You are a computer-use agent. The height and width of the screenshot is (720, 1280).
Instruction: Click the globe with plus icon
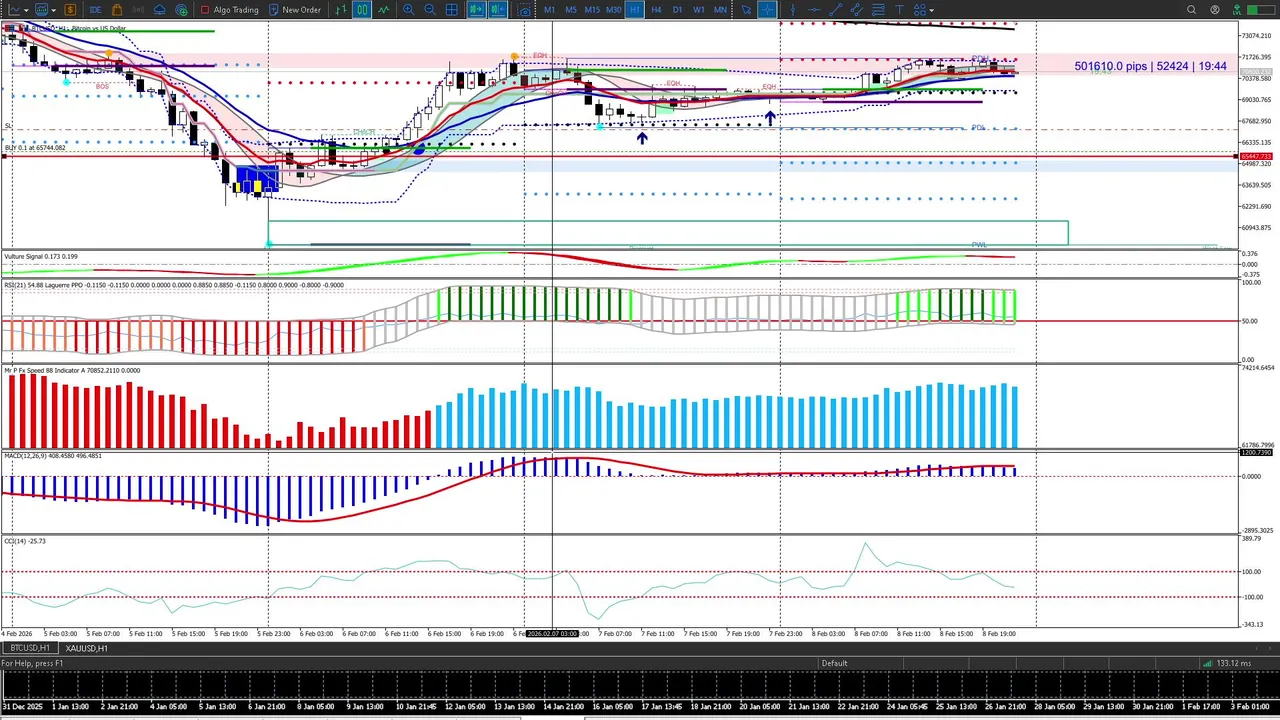click(x=181, y=10)
